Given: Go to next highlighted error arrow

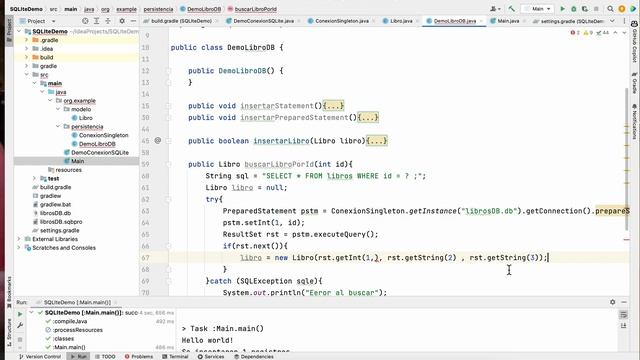Looking at the screenshot, I should pos(624,33).
